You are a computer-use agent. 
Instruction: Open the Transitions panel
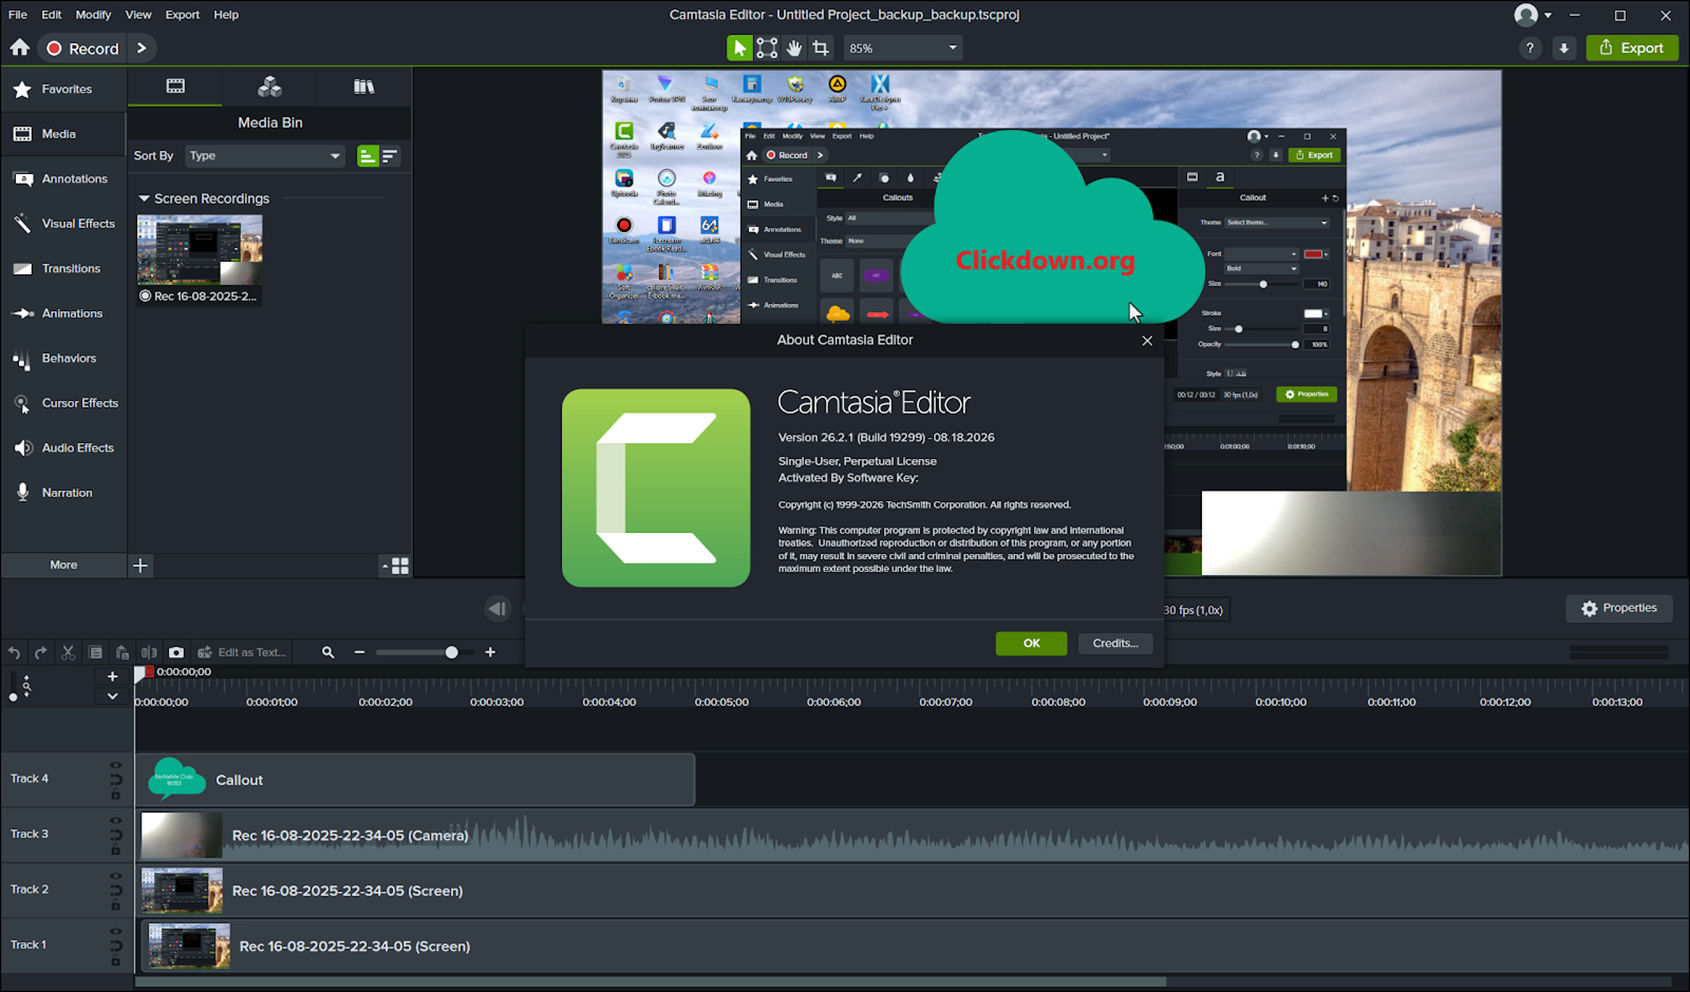(63, 269)
